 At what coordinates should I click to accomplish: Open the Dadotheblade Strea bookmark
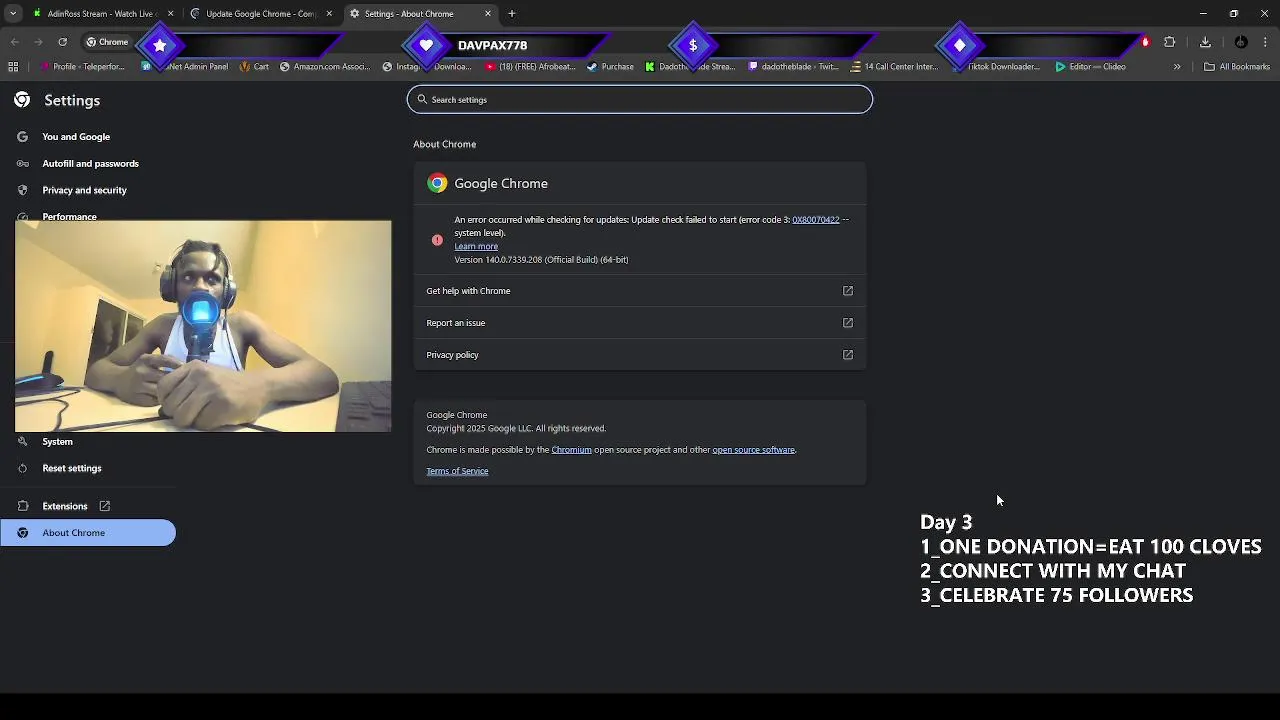[690, 67]
